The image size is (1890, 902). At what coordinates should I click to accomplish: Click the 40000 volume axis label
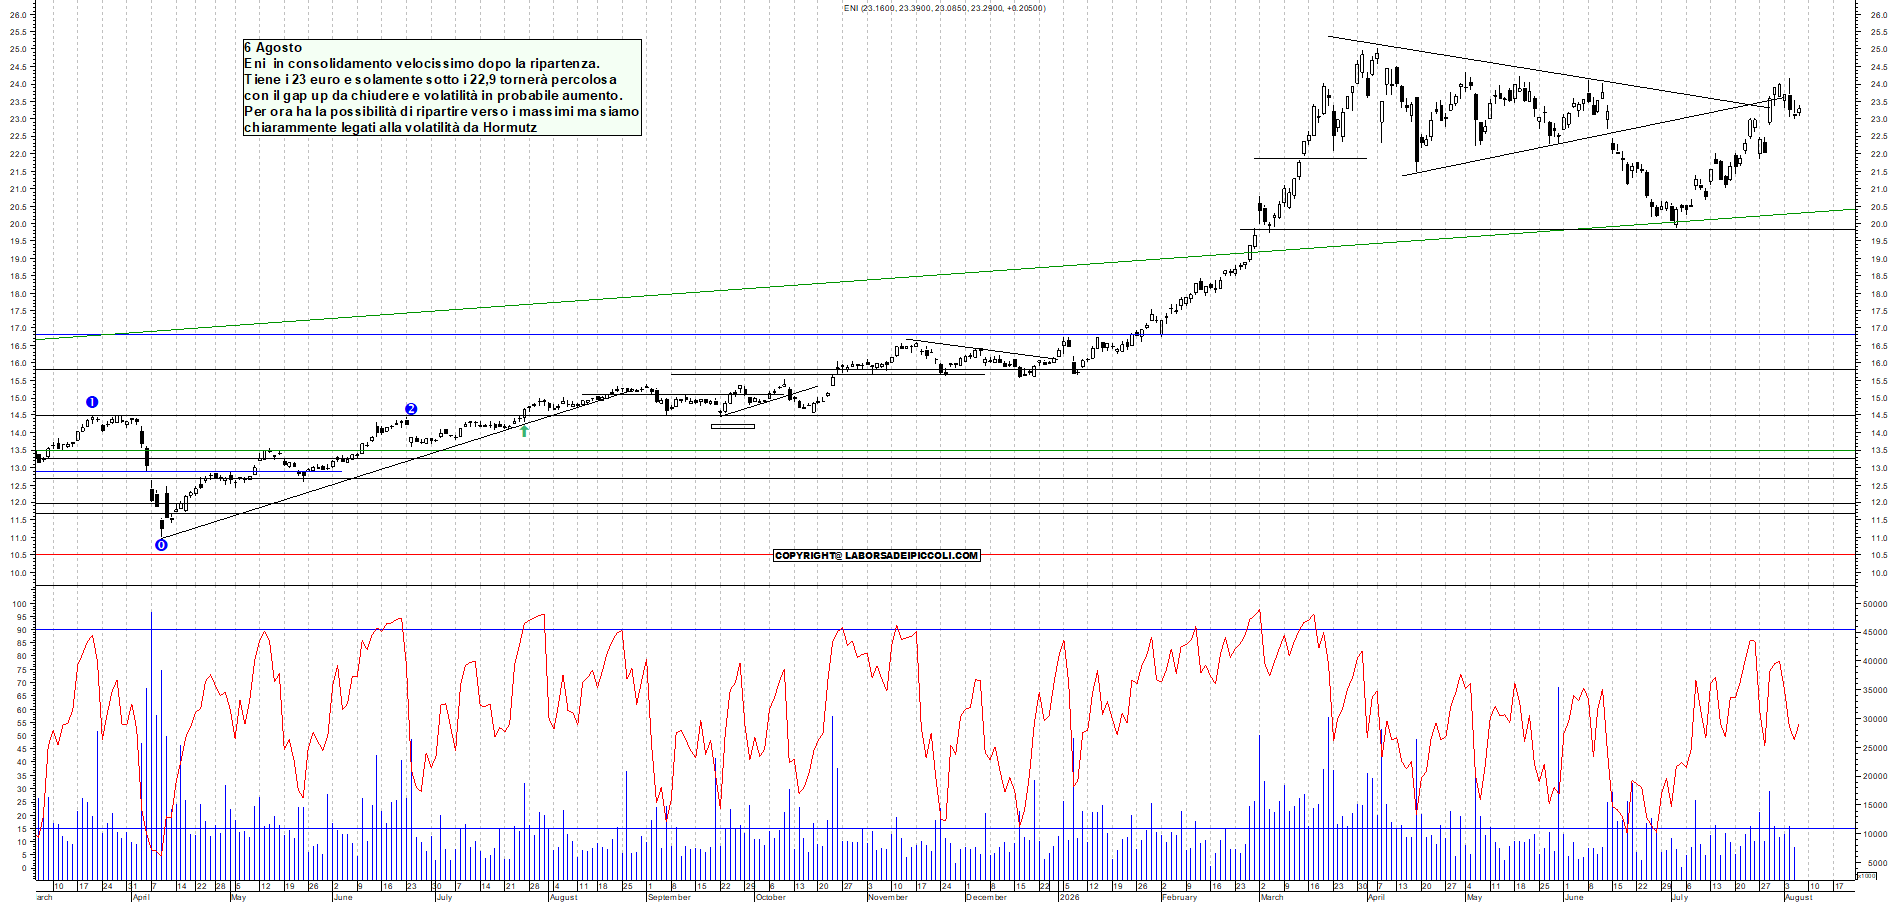(1874, 661)
